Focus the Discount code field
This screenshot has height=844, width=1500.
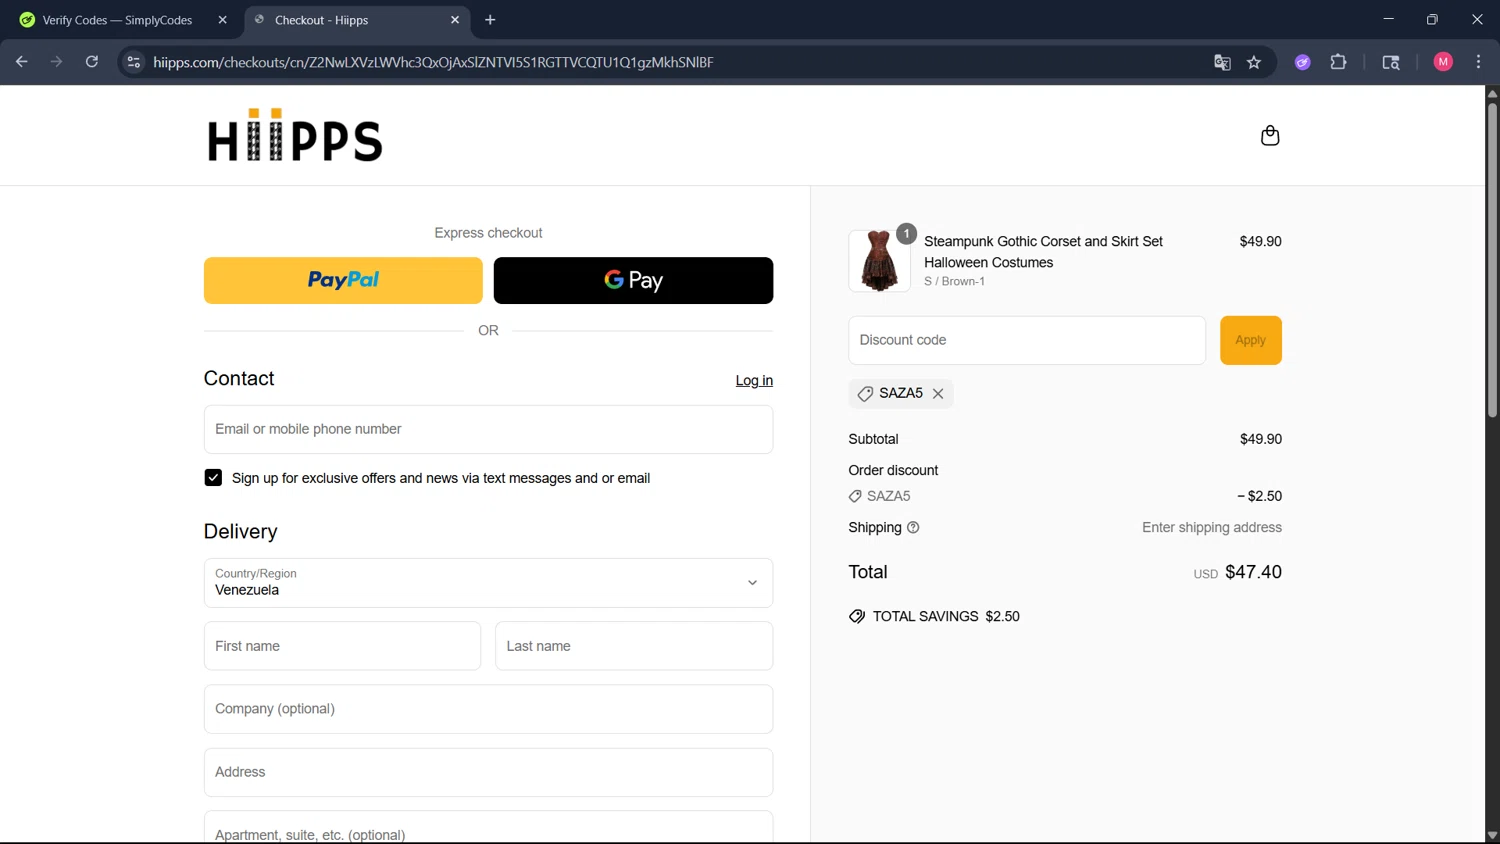[x=1027, y=340]
